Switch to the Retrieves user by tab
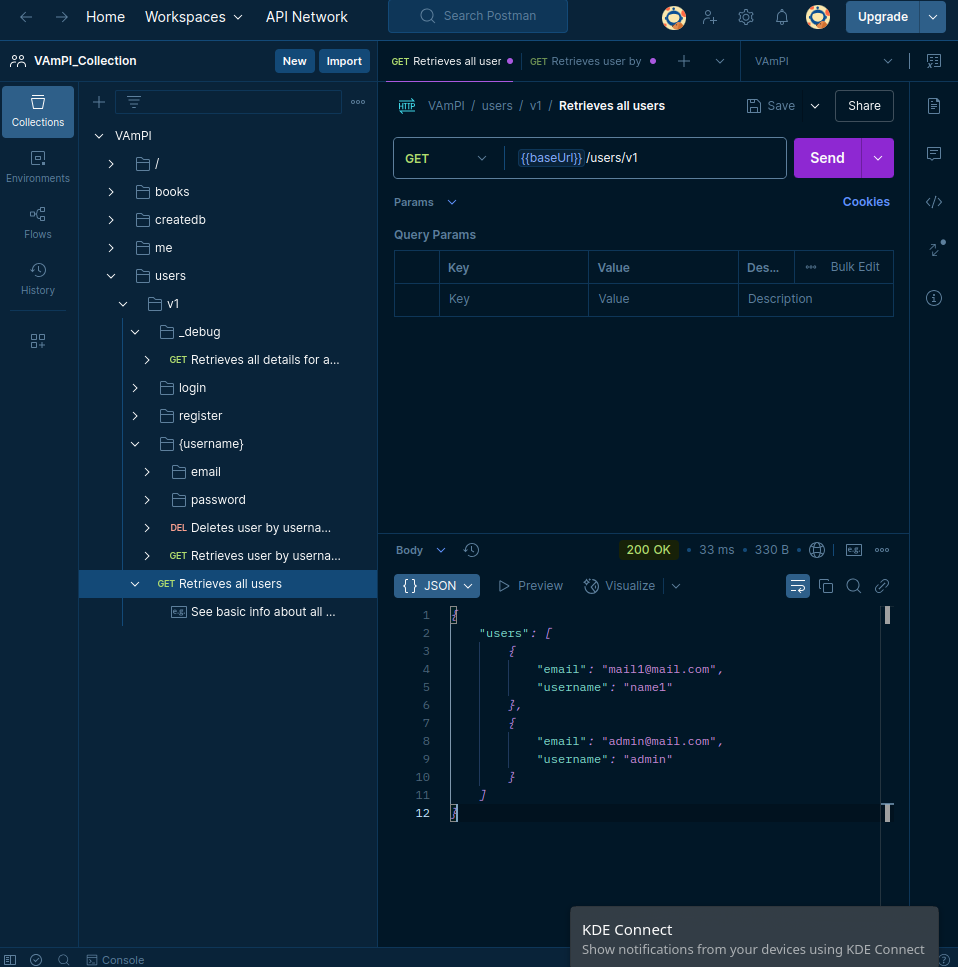Image resolution: width=958 pixels, height=967 pixels. coord(585,61)
